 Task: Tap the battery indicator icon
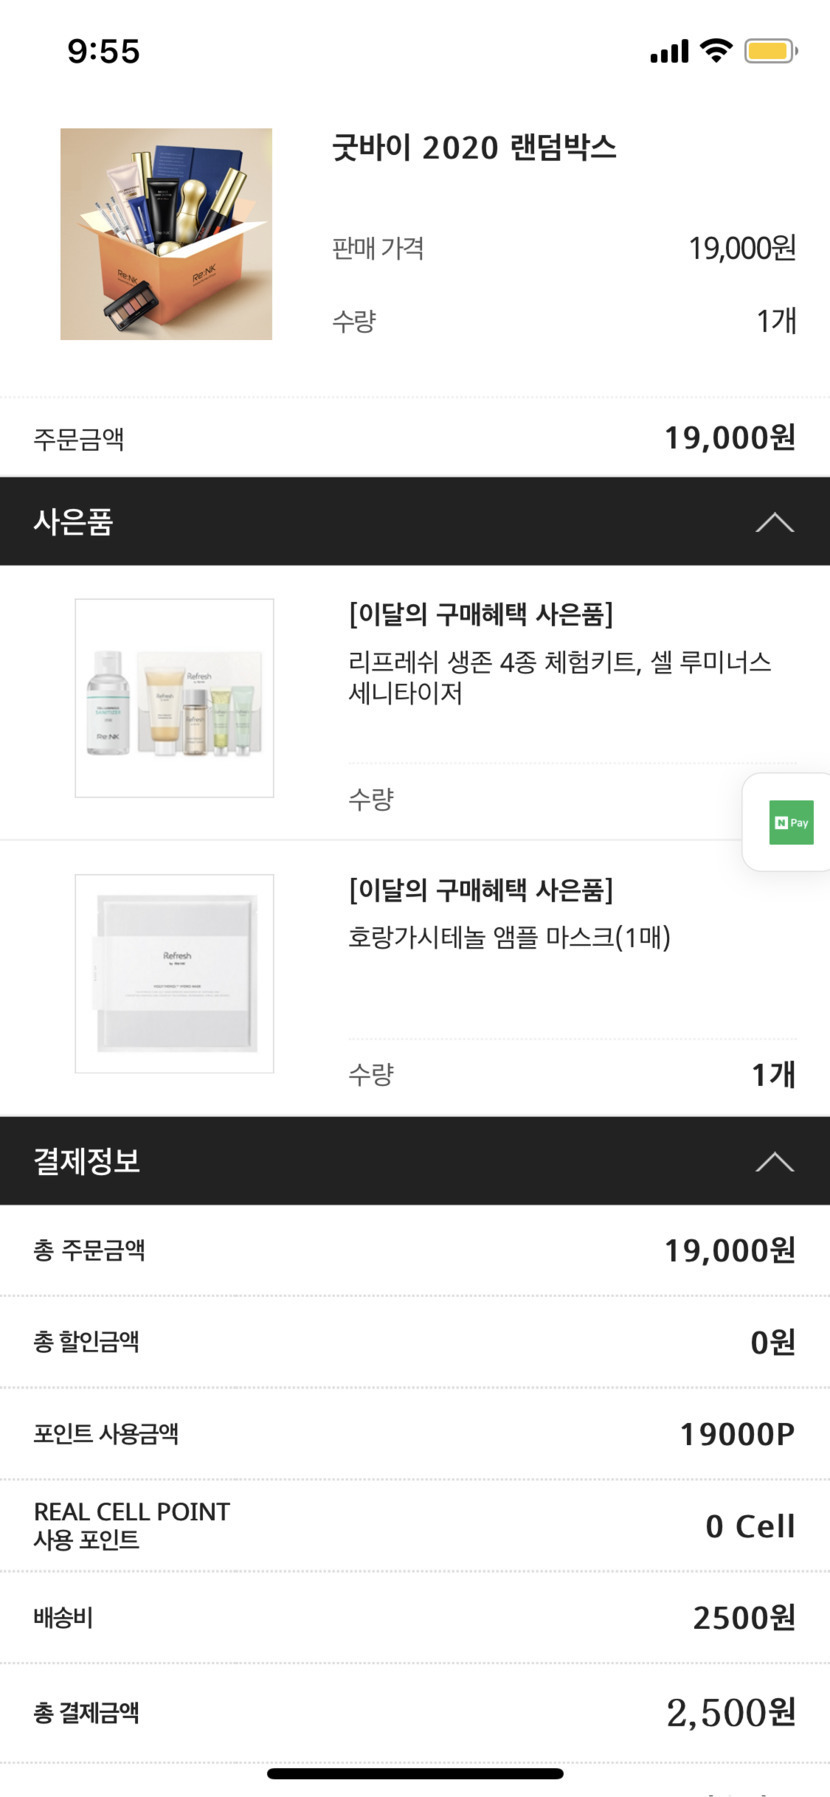click(769, 51)
